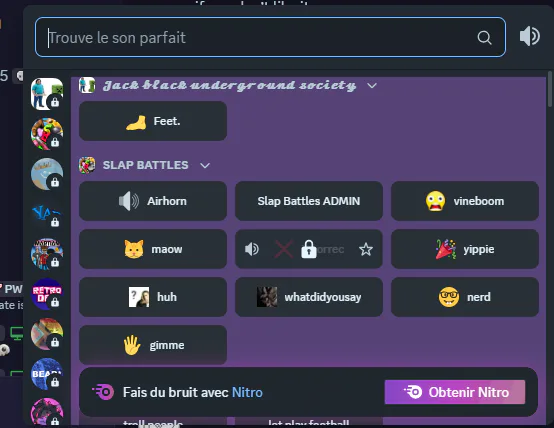
Task: Click the lock icon on locked sound
Action: 308,249
